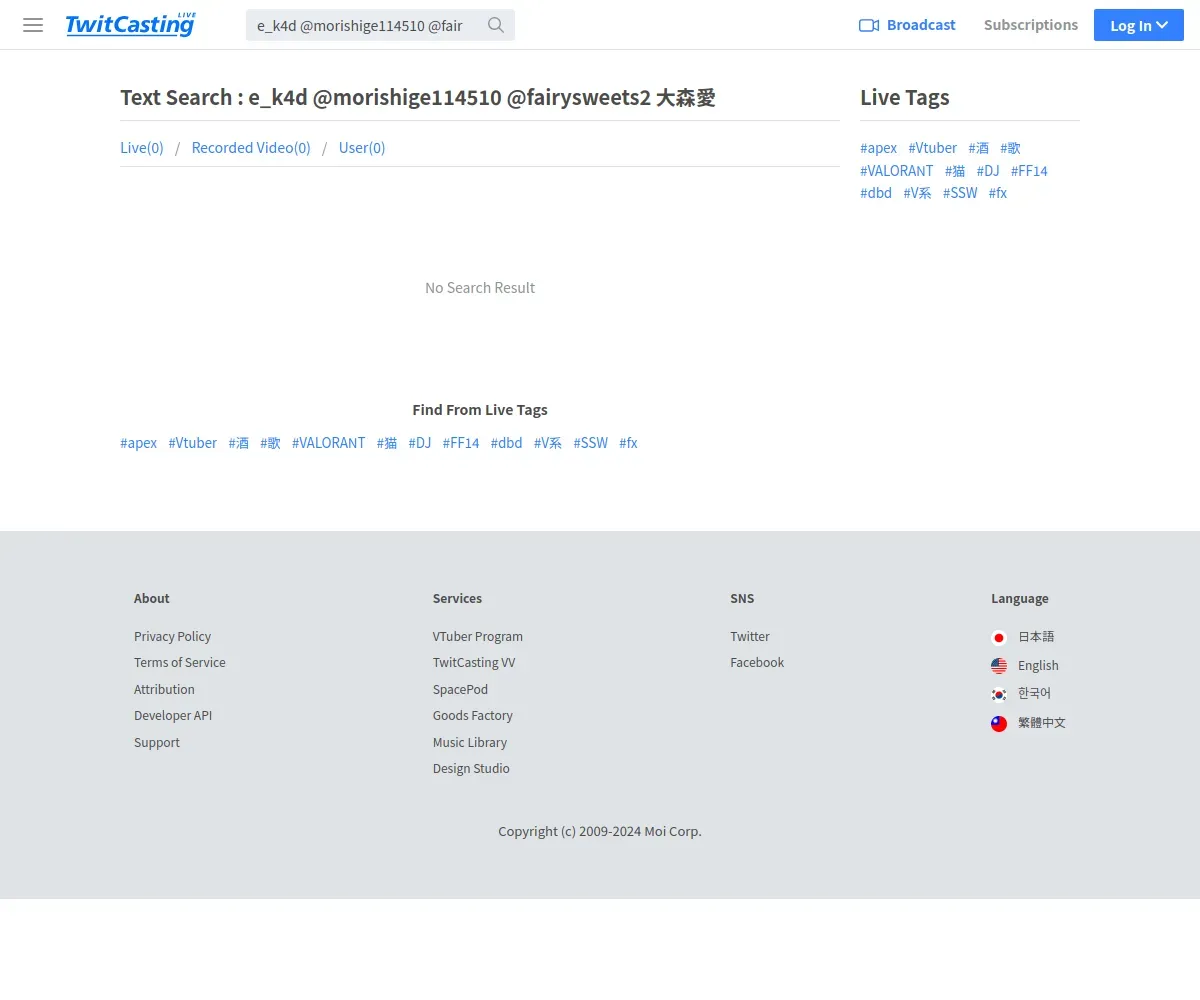Viewport: 1200px width, 1000px height.
Task: Open #fx under Find From Live Tags
Action: click(x=629, y=443)
